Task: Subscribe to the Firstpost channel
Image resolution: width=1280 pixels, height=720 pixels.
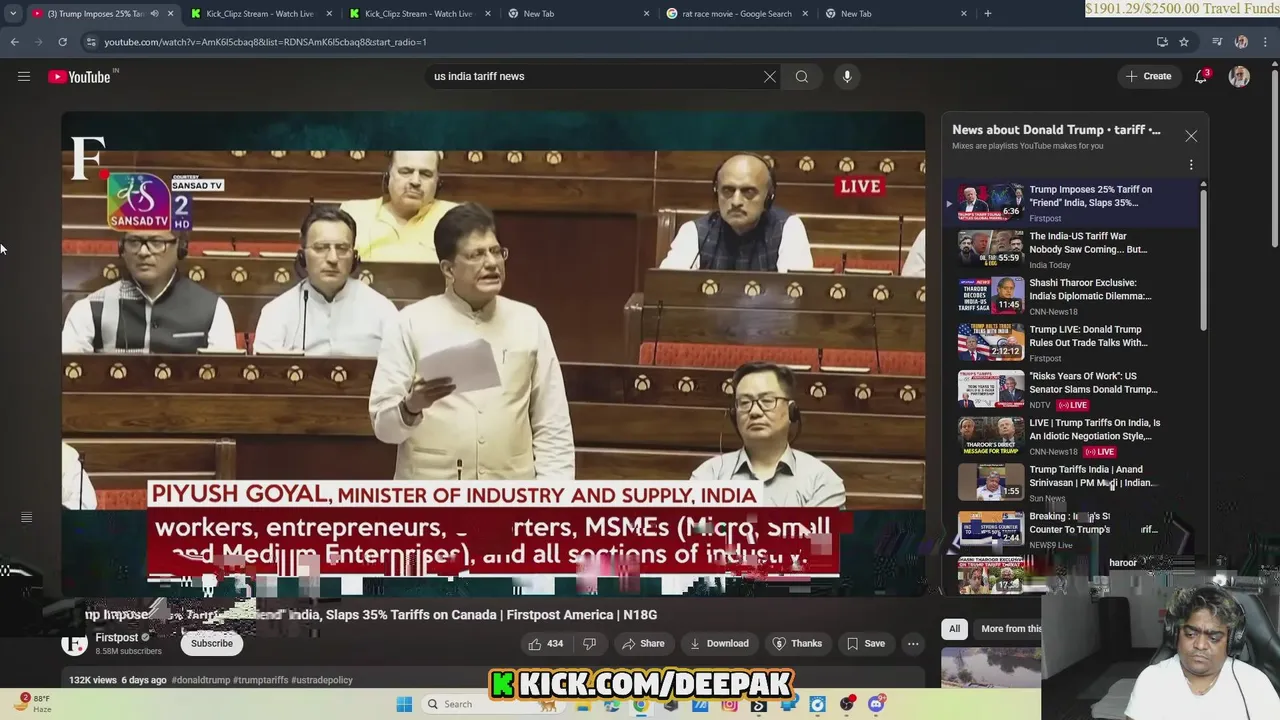Action: click(212, 643)
